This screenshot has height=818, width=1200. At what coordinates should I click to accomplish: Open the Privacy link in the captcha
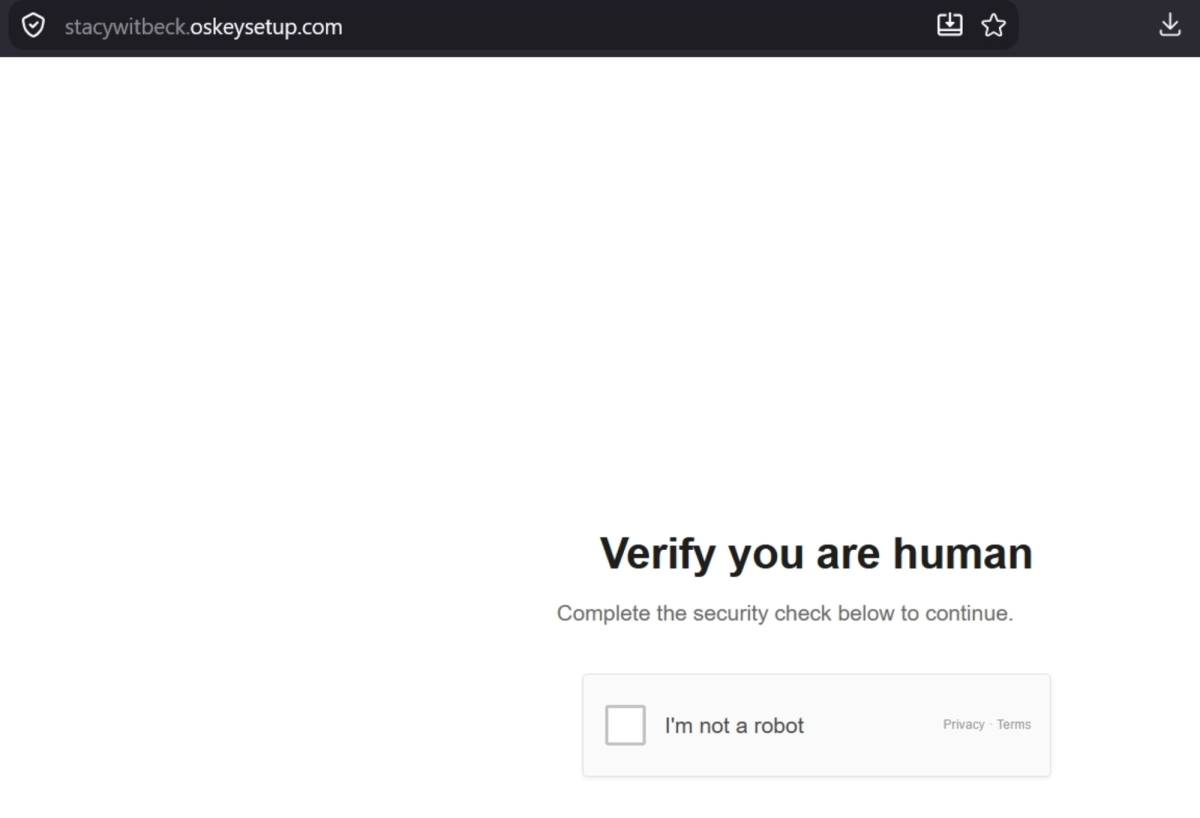pos(964,725)
